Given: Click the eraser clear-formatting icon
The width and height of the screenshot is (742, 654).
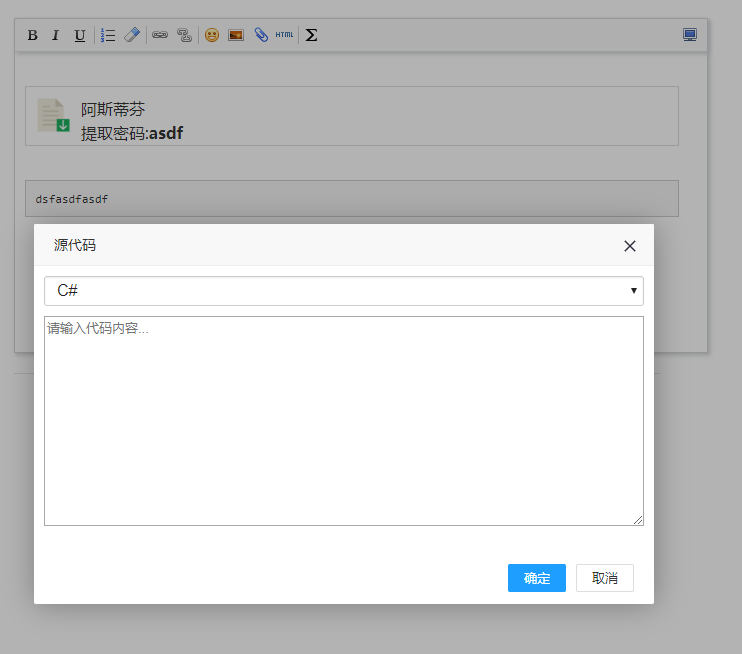Looking at the screenshot, I should click(132, 35).
